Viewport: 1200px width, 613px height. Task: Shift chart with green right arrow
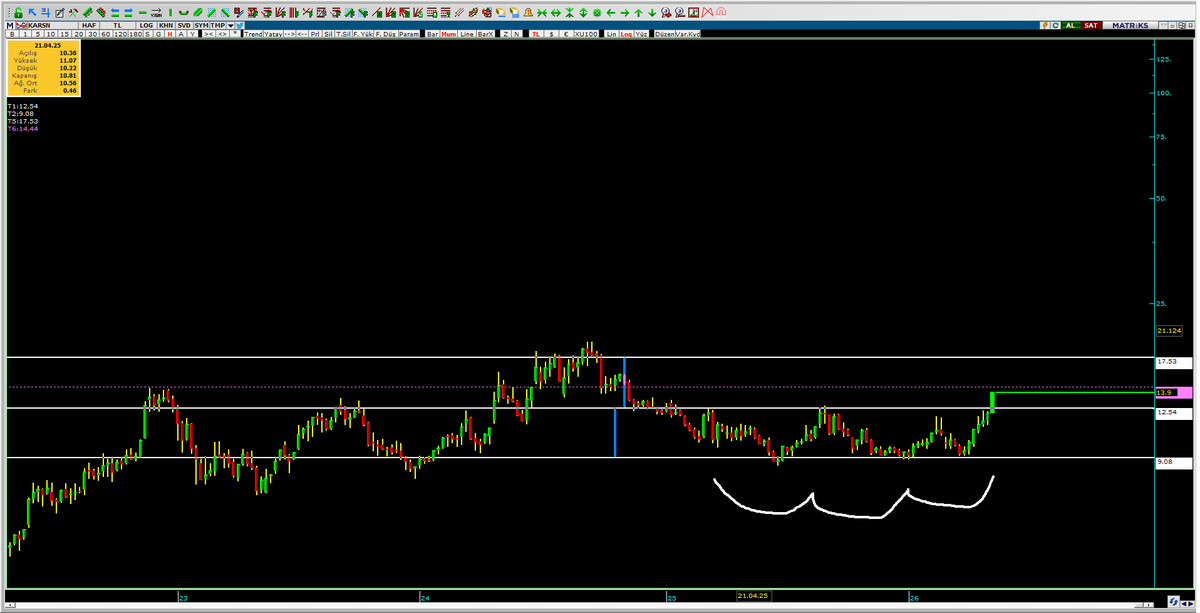[625, 13]
